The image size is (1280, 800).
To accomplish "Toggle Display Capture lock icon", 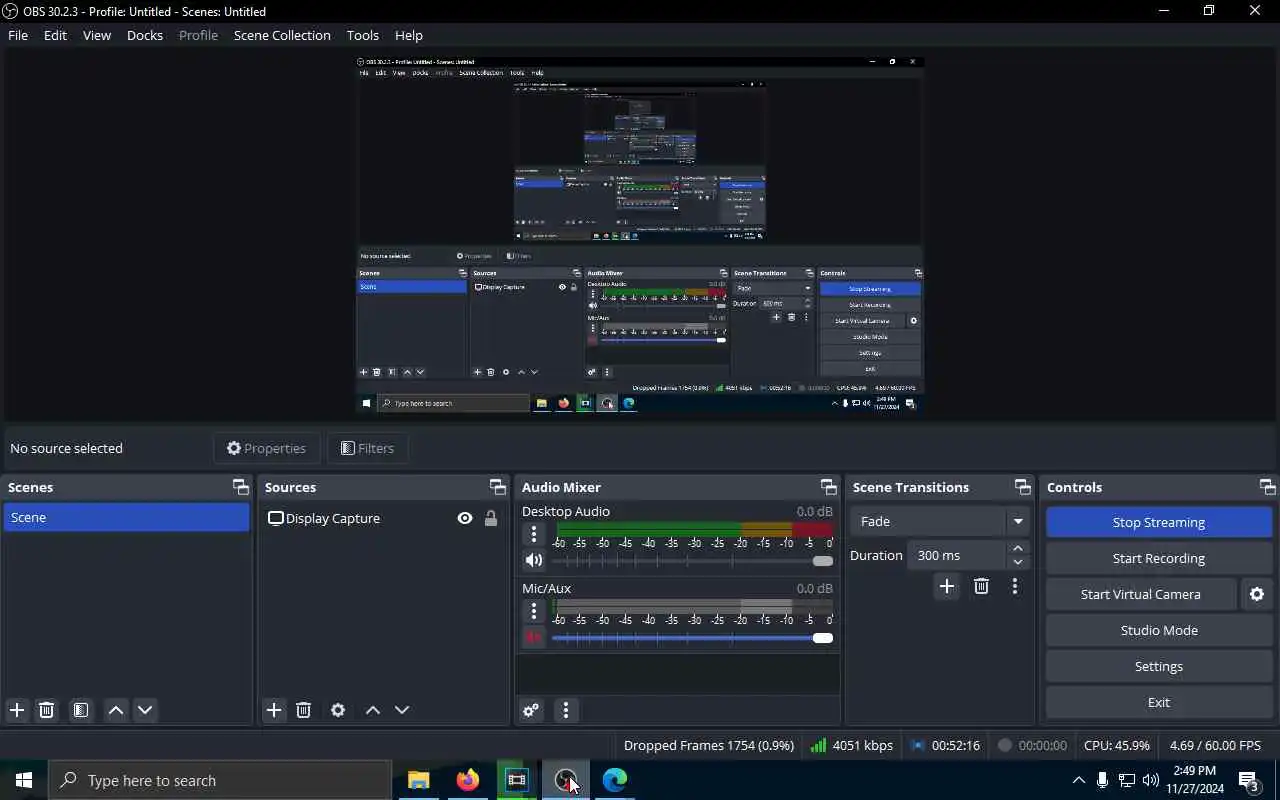I will click(x=491, y=518).
